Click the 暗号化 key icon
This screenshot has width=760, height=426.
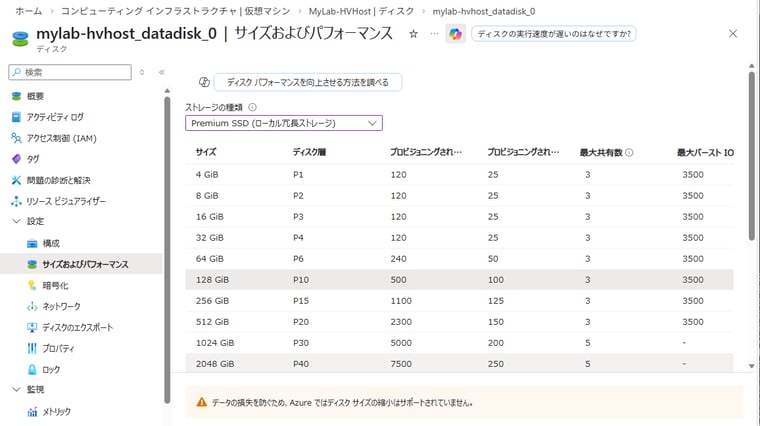point(32,285)
